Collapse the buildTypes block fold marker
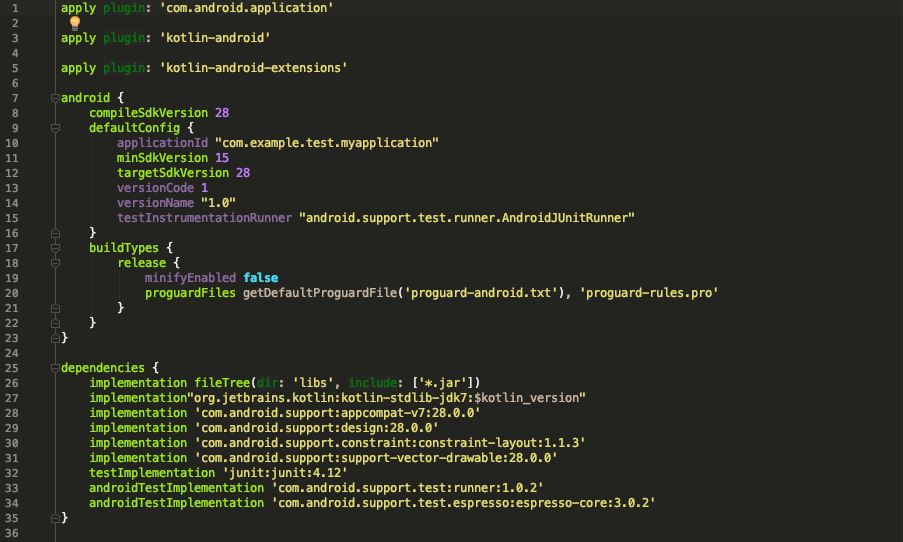Image resolution: width=903 pixels, height=542 pixels. [55, 248]
